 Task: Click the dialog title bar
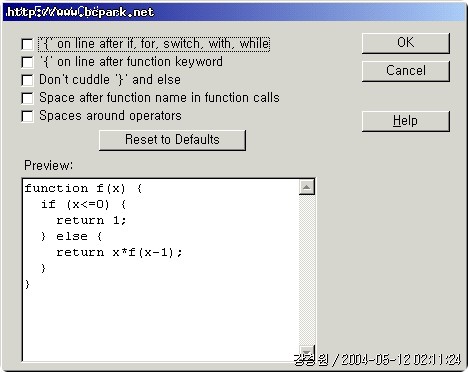pos(234,12)
